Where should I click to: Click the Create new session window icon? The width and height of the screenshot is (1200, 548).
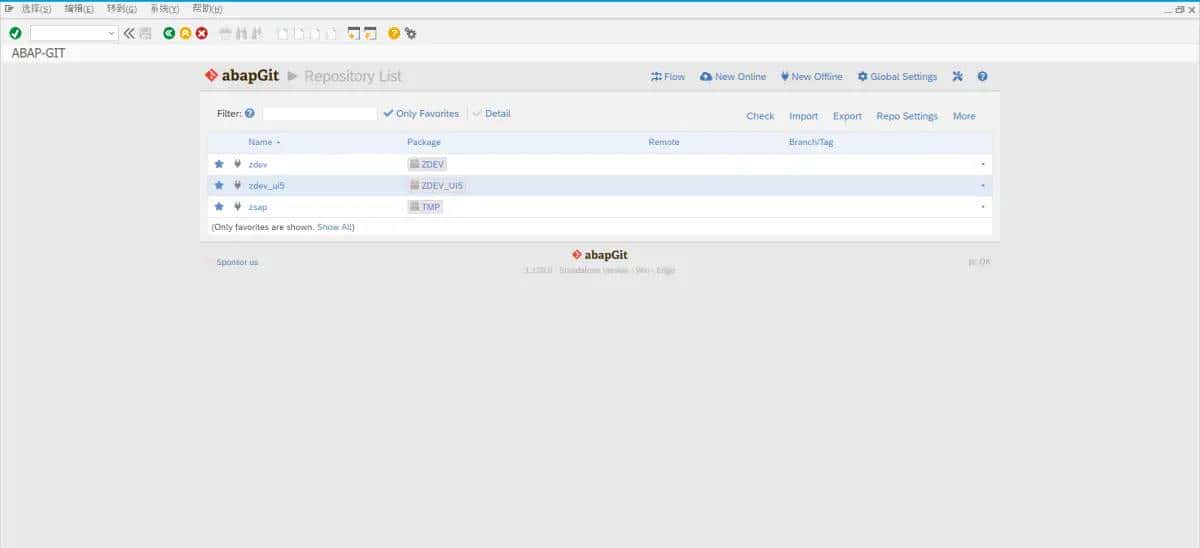354,33
